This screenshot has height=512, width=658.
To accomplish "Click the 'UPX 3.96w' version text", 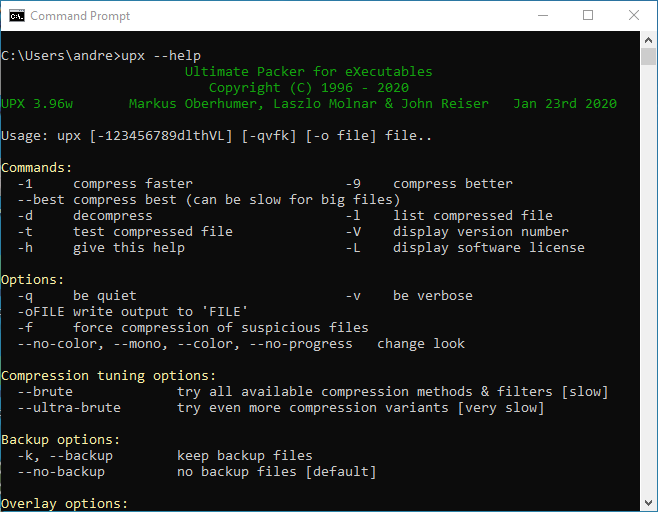I will coord(37,104).
